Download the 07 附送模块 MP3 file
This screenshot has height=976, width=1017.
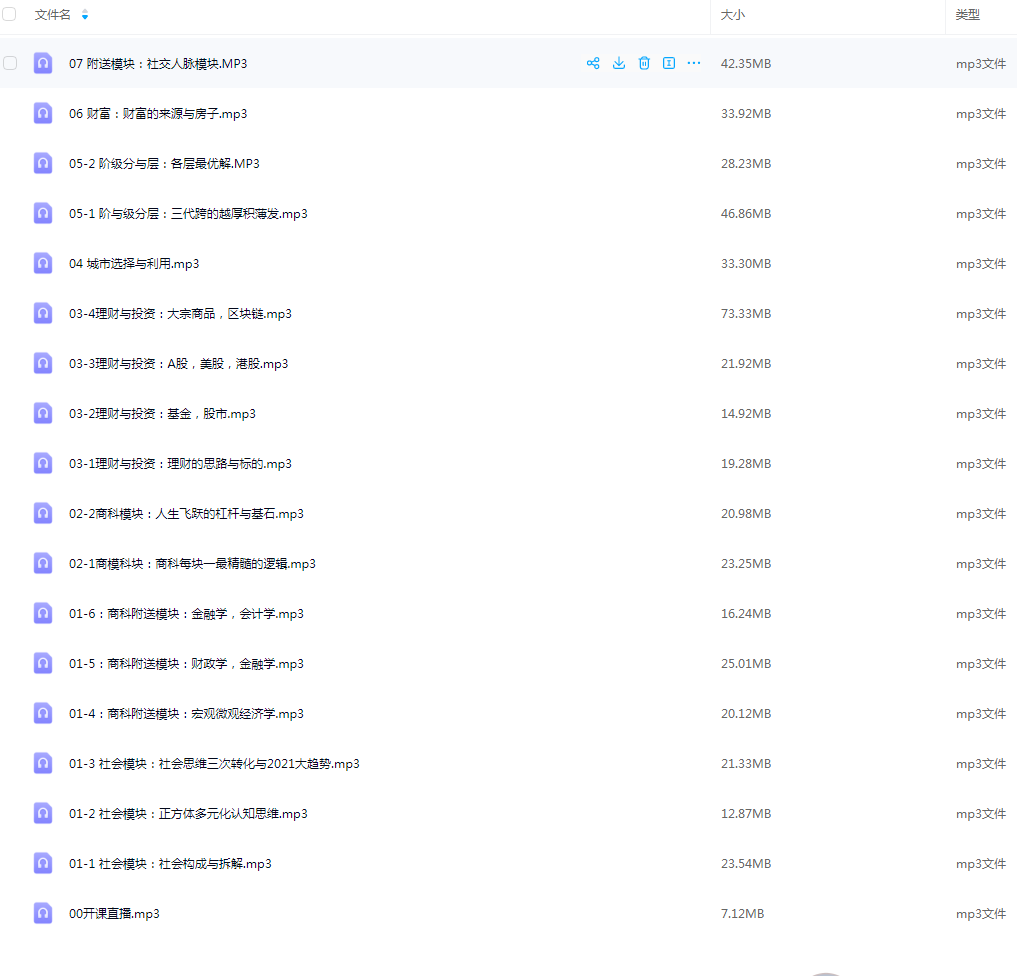pos(619,63)
